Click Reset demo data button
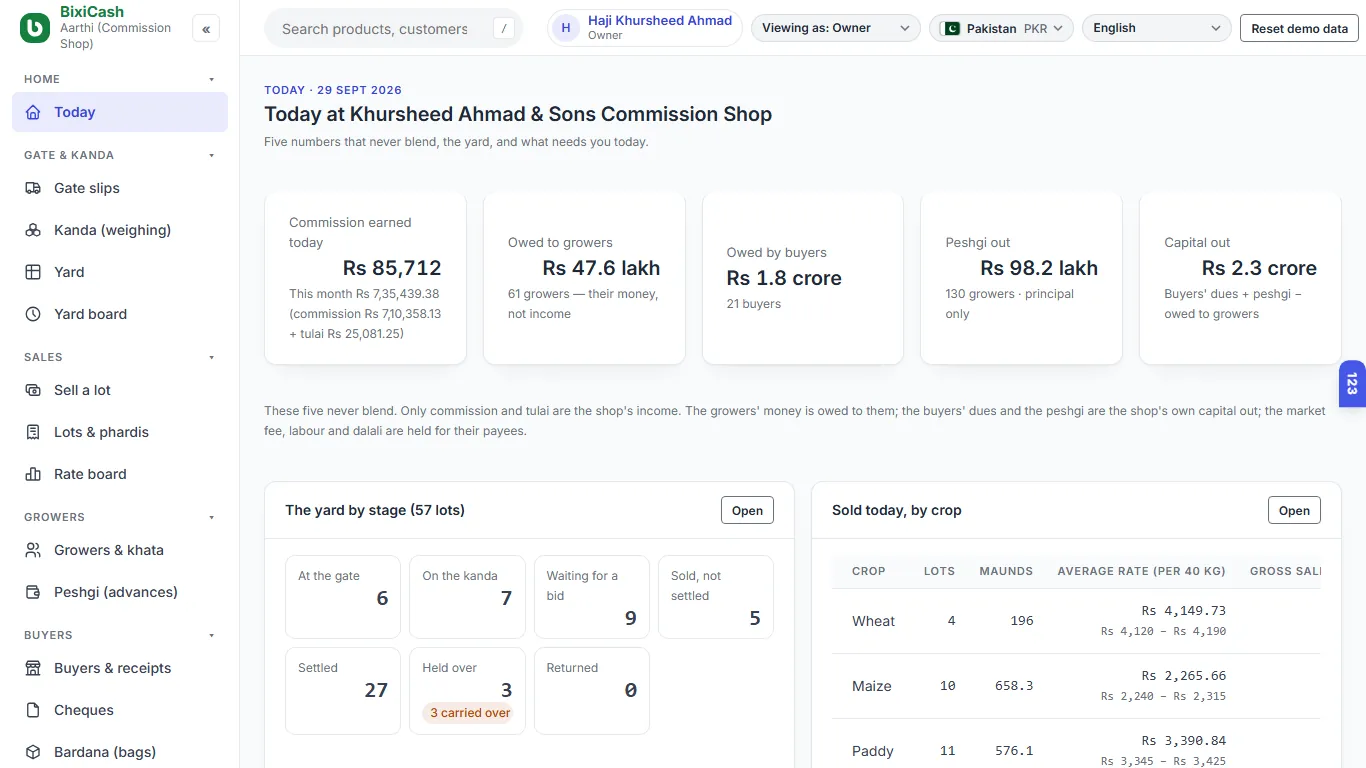This screenshot has height=768, width=1366. click(x=1299, y=28)
